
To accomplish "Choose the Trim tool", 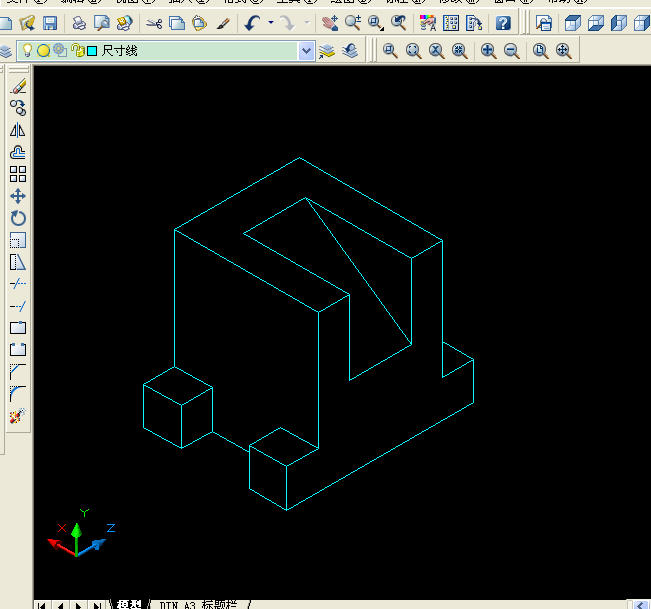I will point(18,284).
